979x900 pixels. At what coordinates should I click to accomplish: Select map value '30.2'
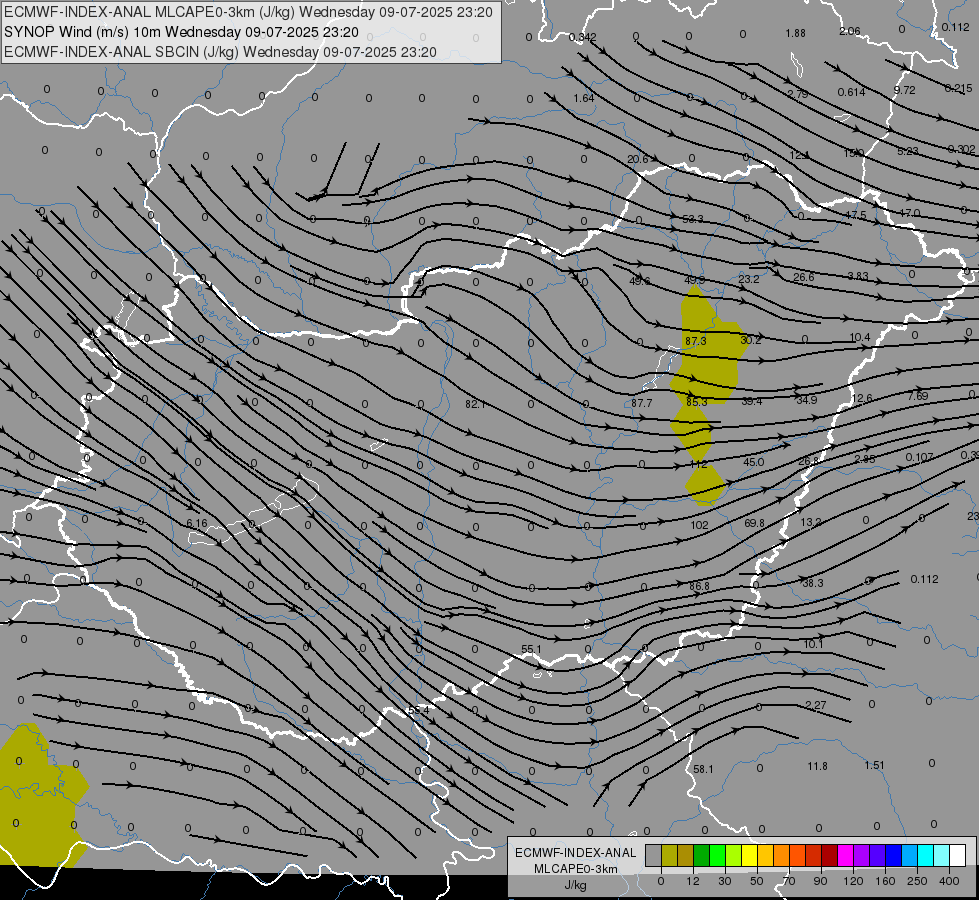click(x=750, y=340)
